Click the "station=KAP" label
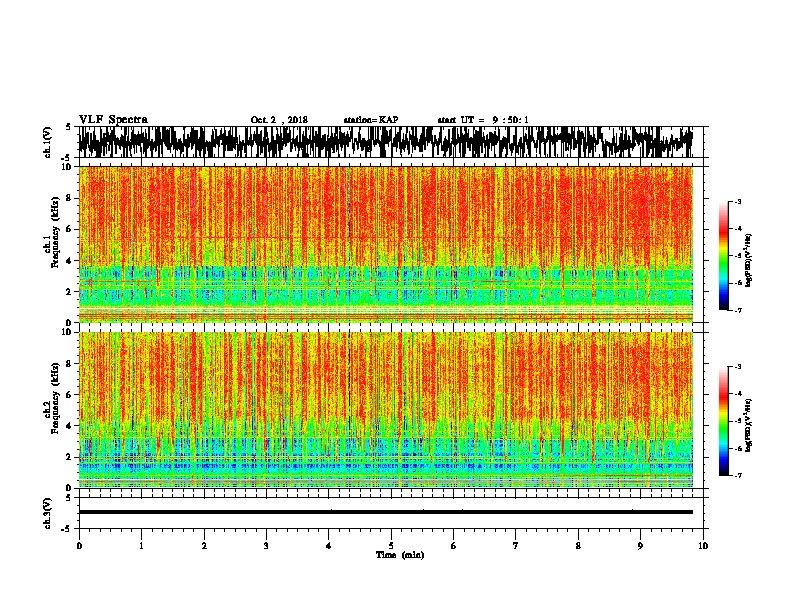The width and height of the screenshot is (792, 612). (371, 120)
